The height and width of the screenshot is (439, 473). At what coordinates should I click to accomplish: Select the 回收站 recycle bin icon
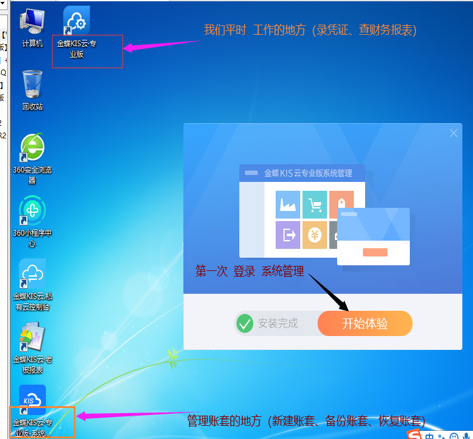tap(32, 90)
